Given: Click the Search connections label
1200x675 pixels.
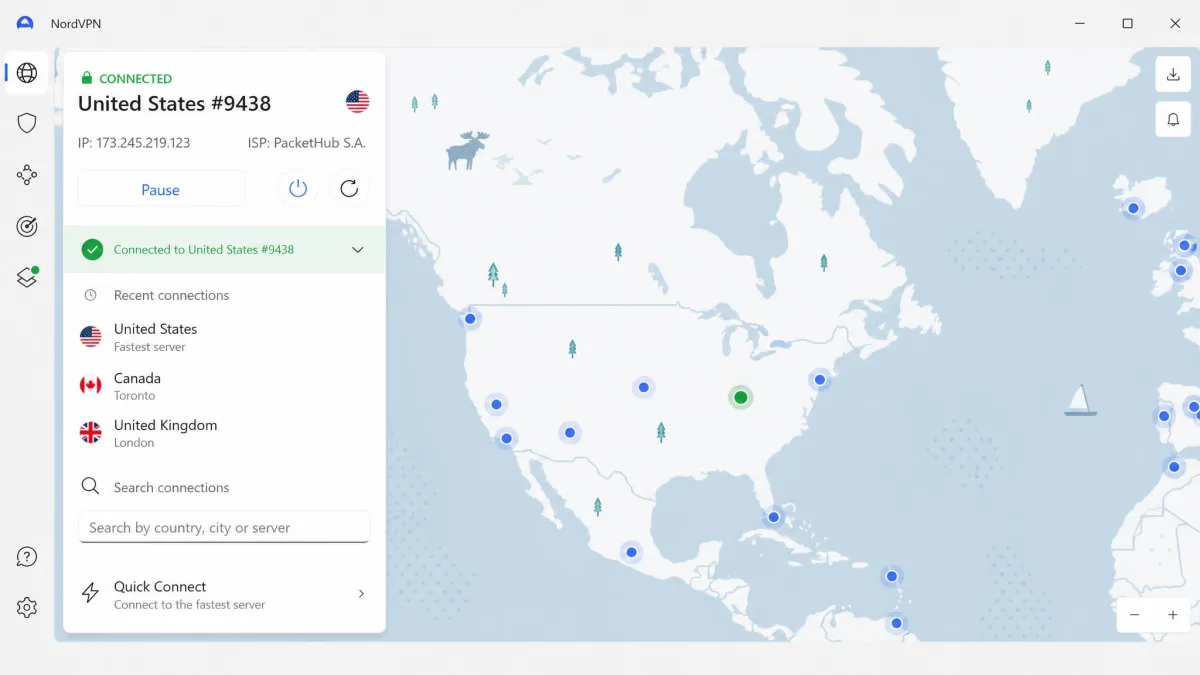Looking at the screenshot, I should [x=171, y=487].
